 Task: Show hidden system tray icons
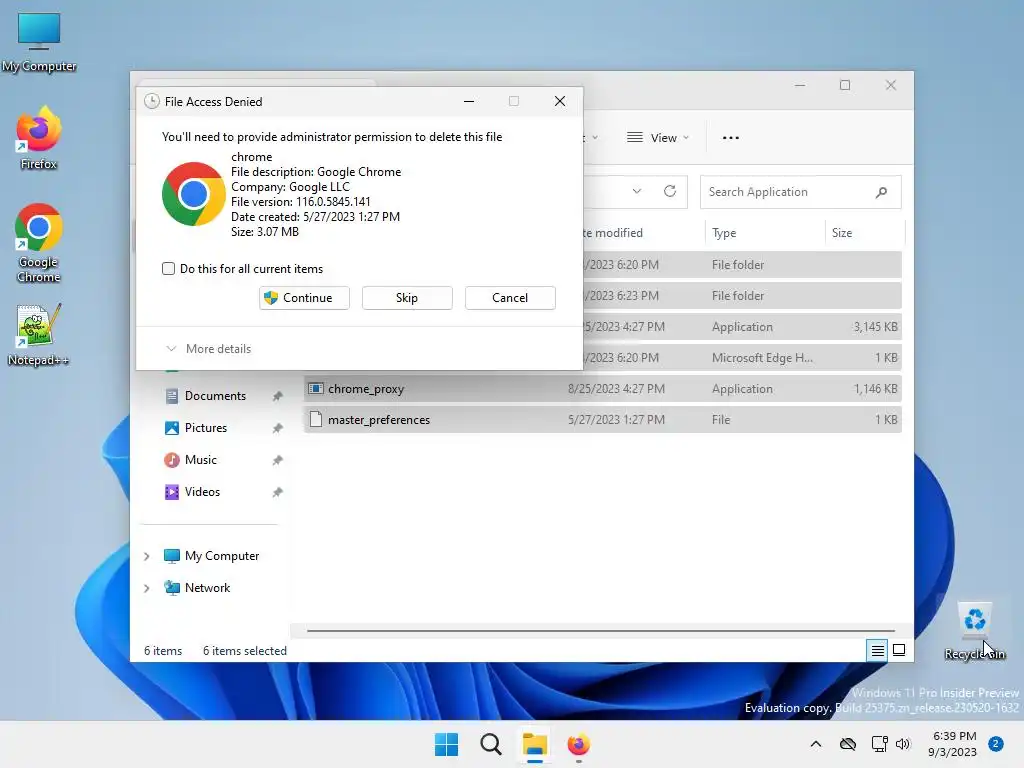pyautogui.click(x=816, y=744)
